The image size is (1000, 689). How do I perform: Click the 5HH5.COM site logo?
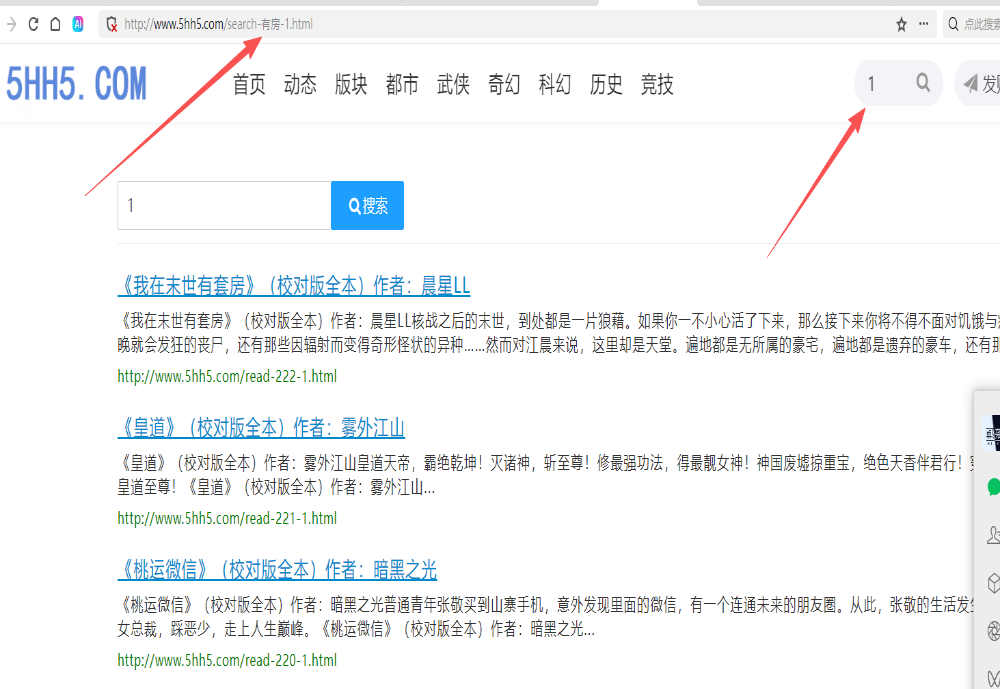coord(77,85)
